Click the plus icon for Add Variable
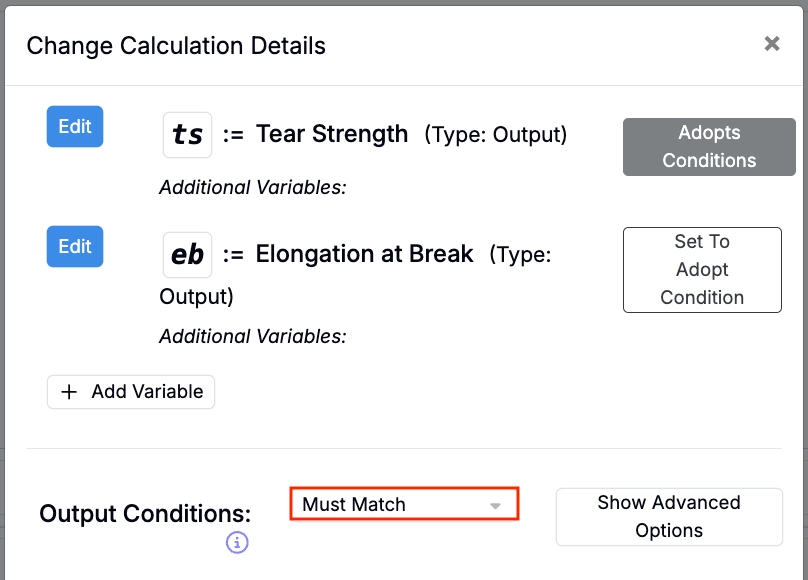The width and height of the screenshot is (808, 580). click(x=69, y=392)
